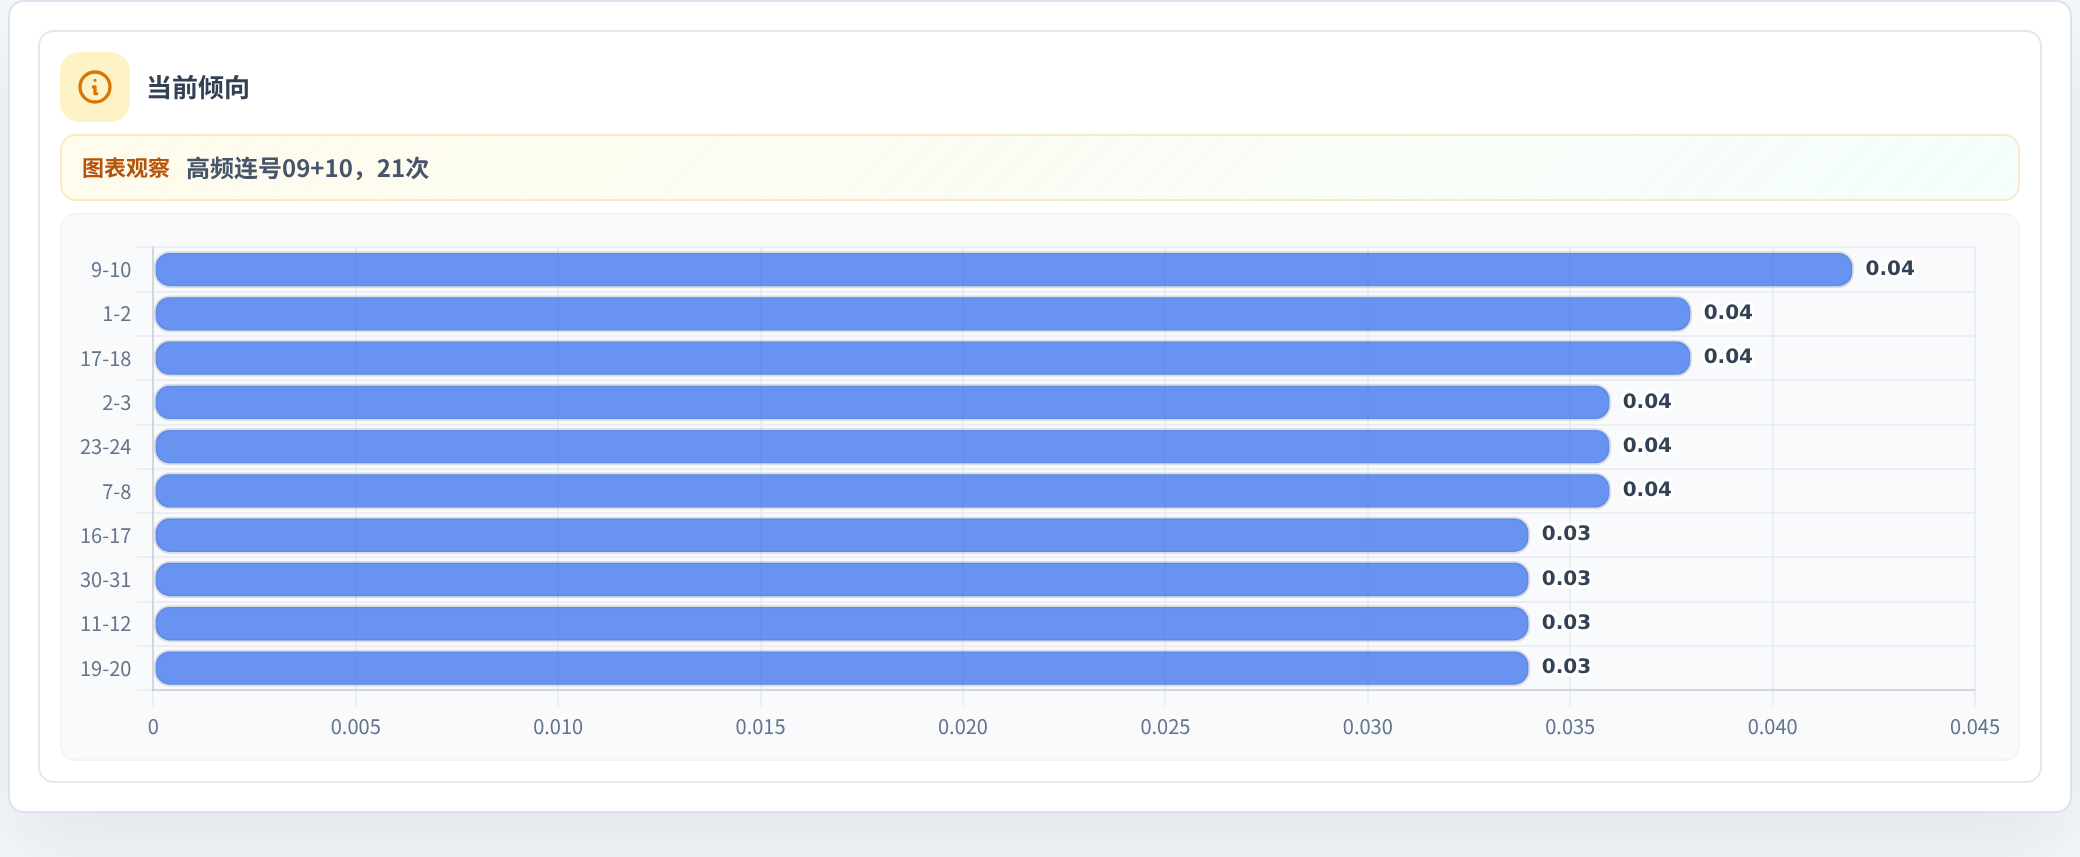Click the 图表观察 label

click(126, 168)
